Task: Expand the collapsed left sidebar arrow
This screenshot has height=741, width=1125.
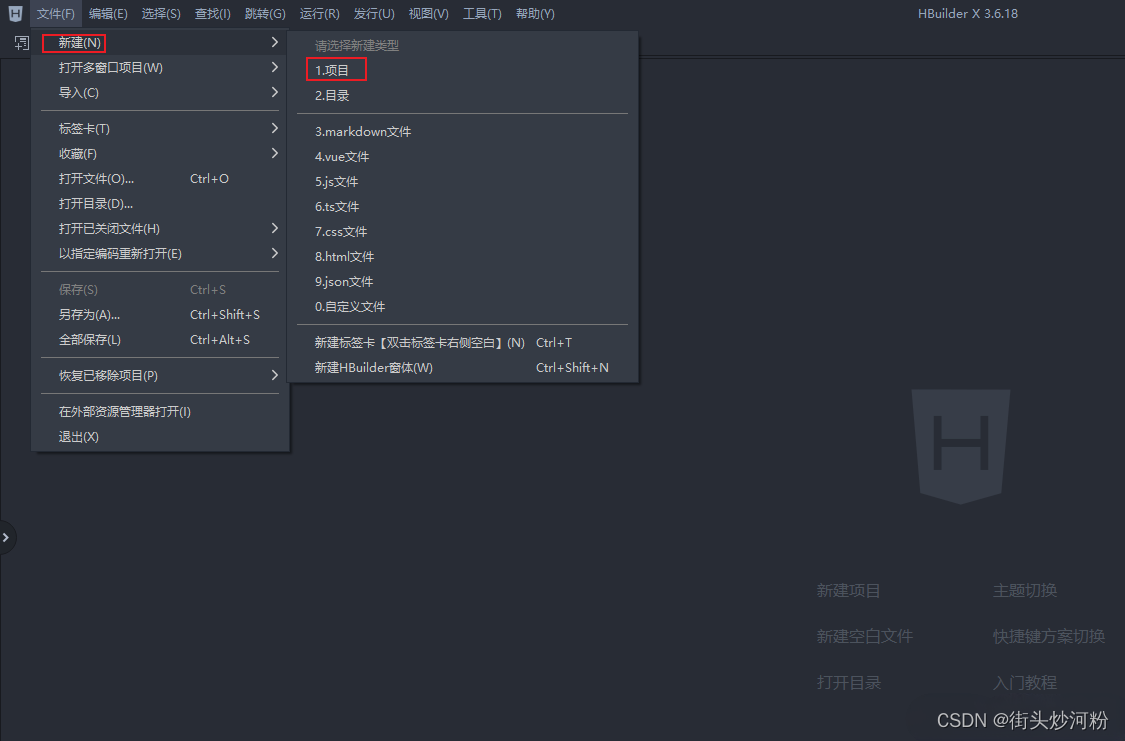Action: click(x=6, y=538)
